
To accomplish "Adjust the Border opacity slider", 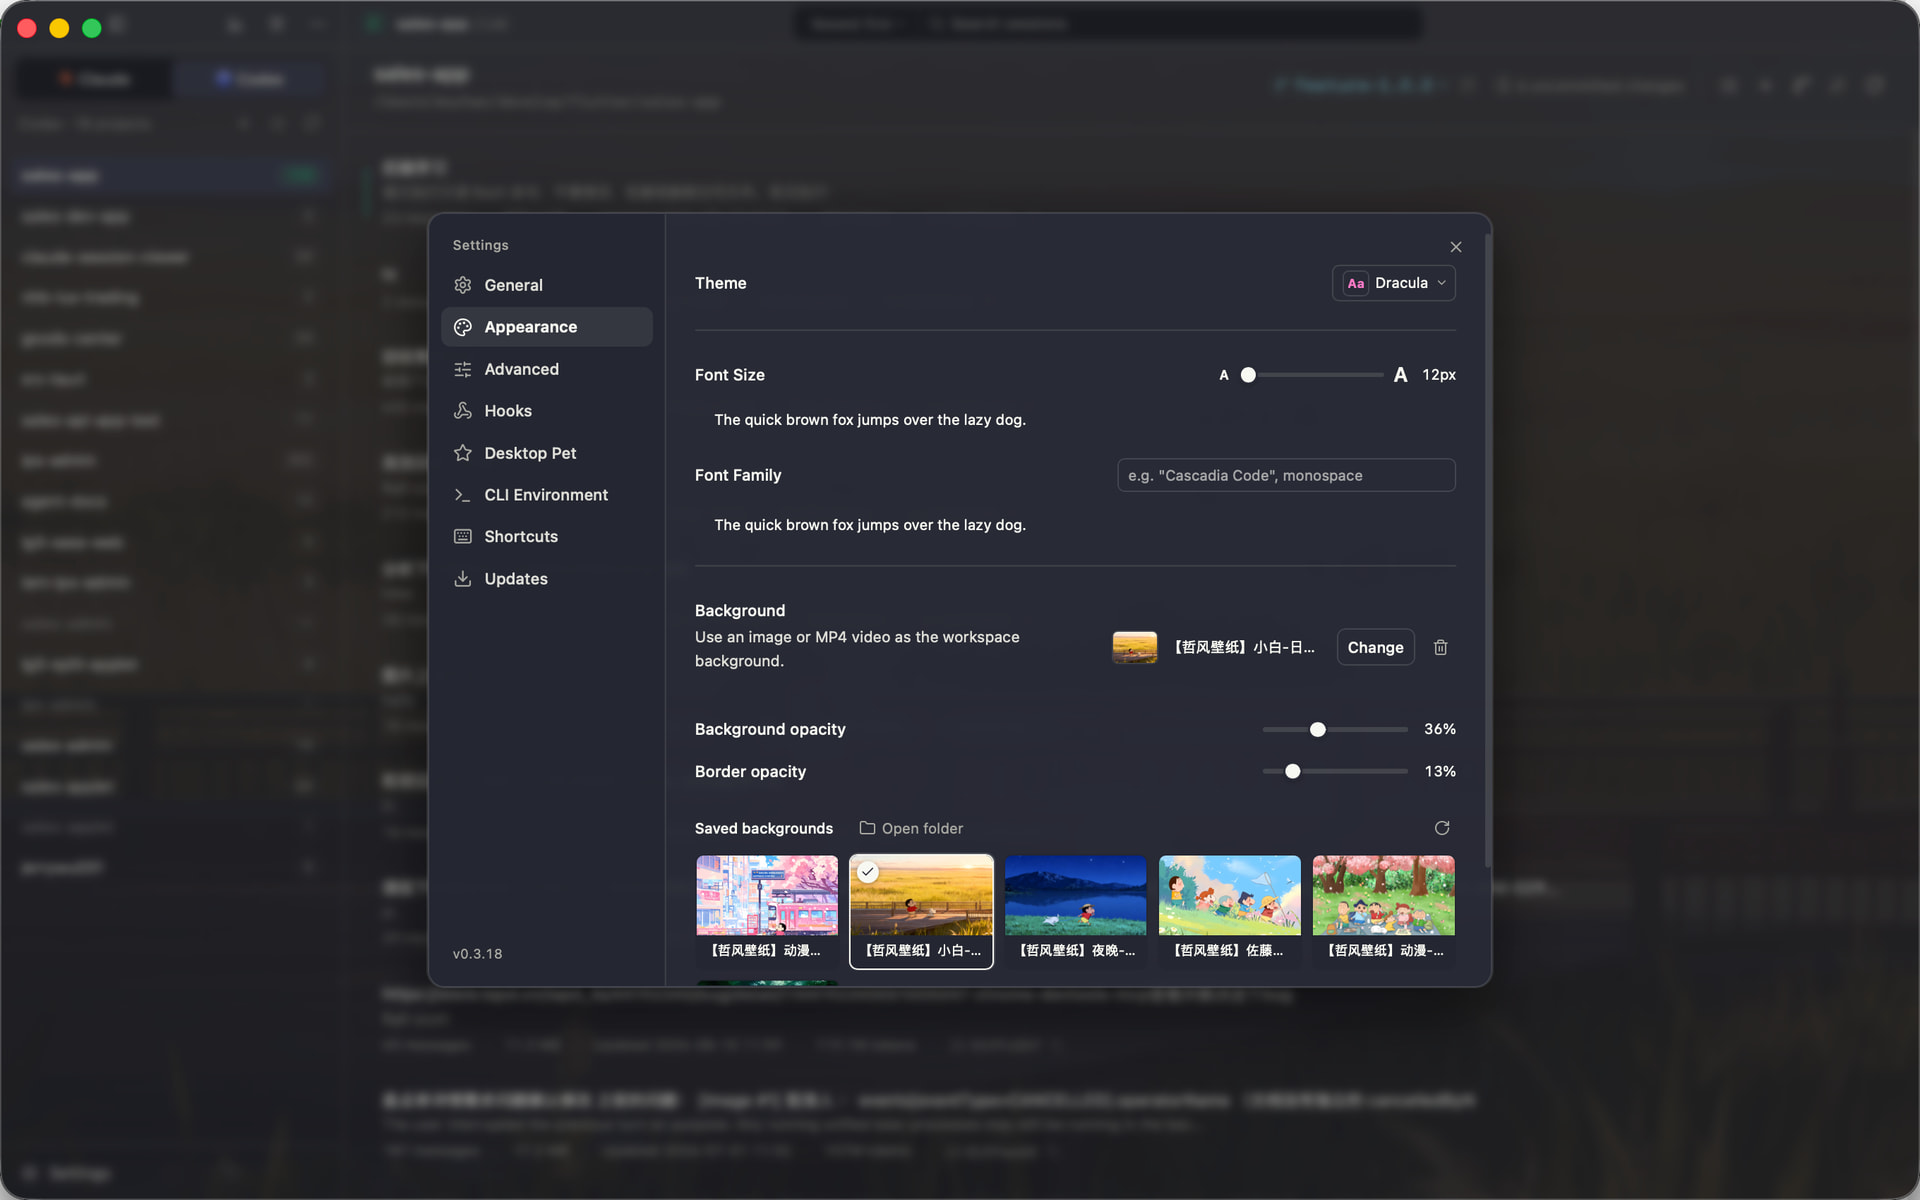I will (x=1335, y=771).
